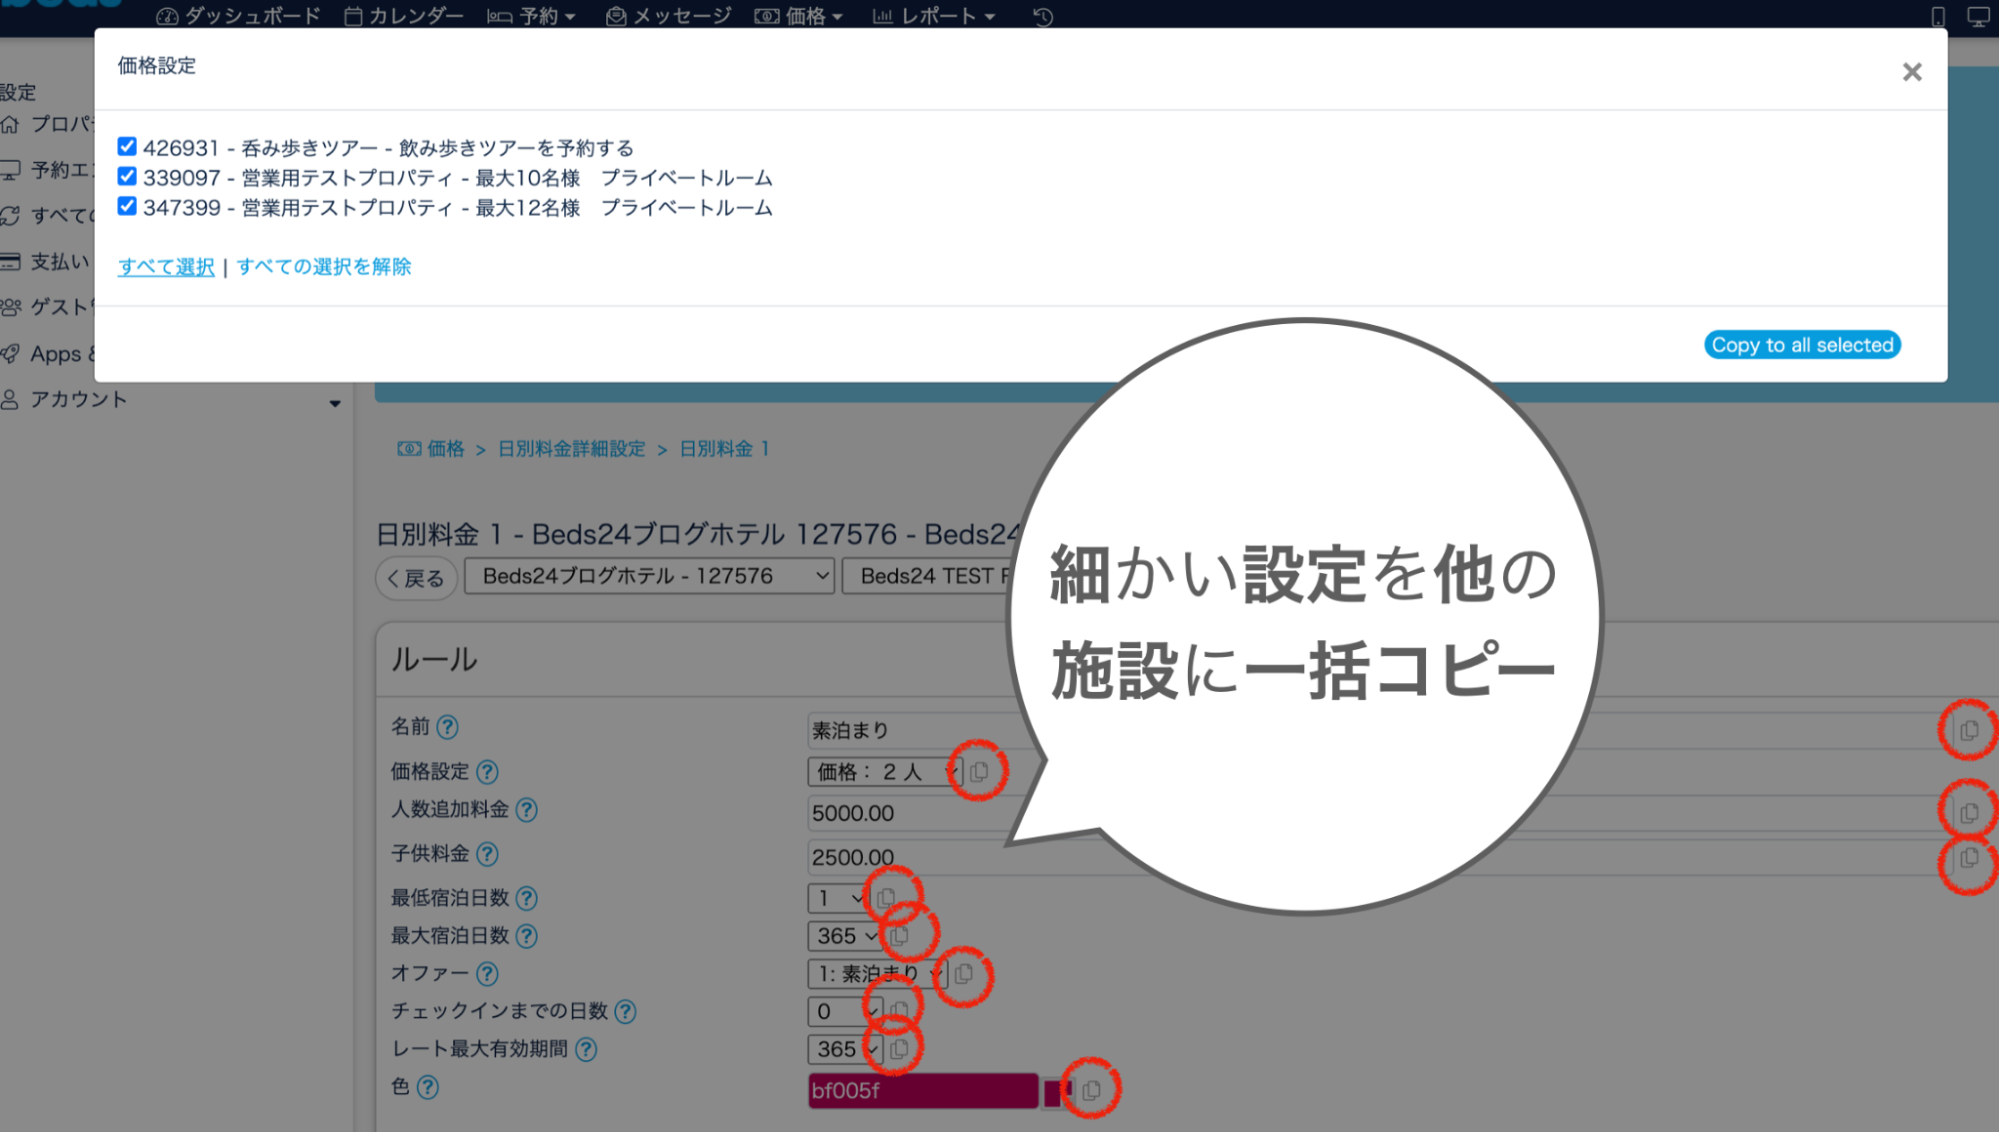Screen dimensions: 1999x1133
Task: Click copy icon next to 価格設定 dropdown
Action: pos(979,771)
